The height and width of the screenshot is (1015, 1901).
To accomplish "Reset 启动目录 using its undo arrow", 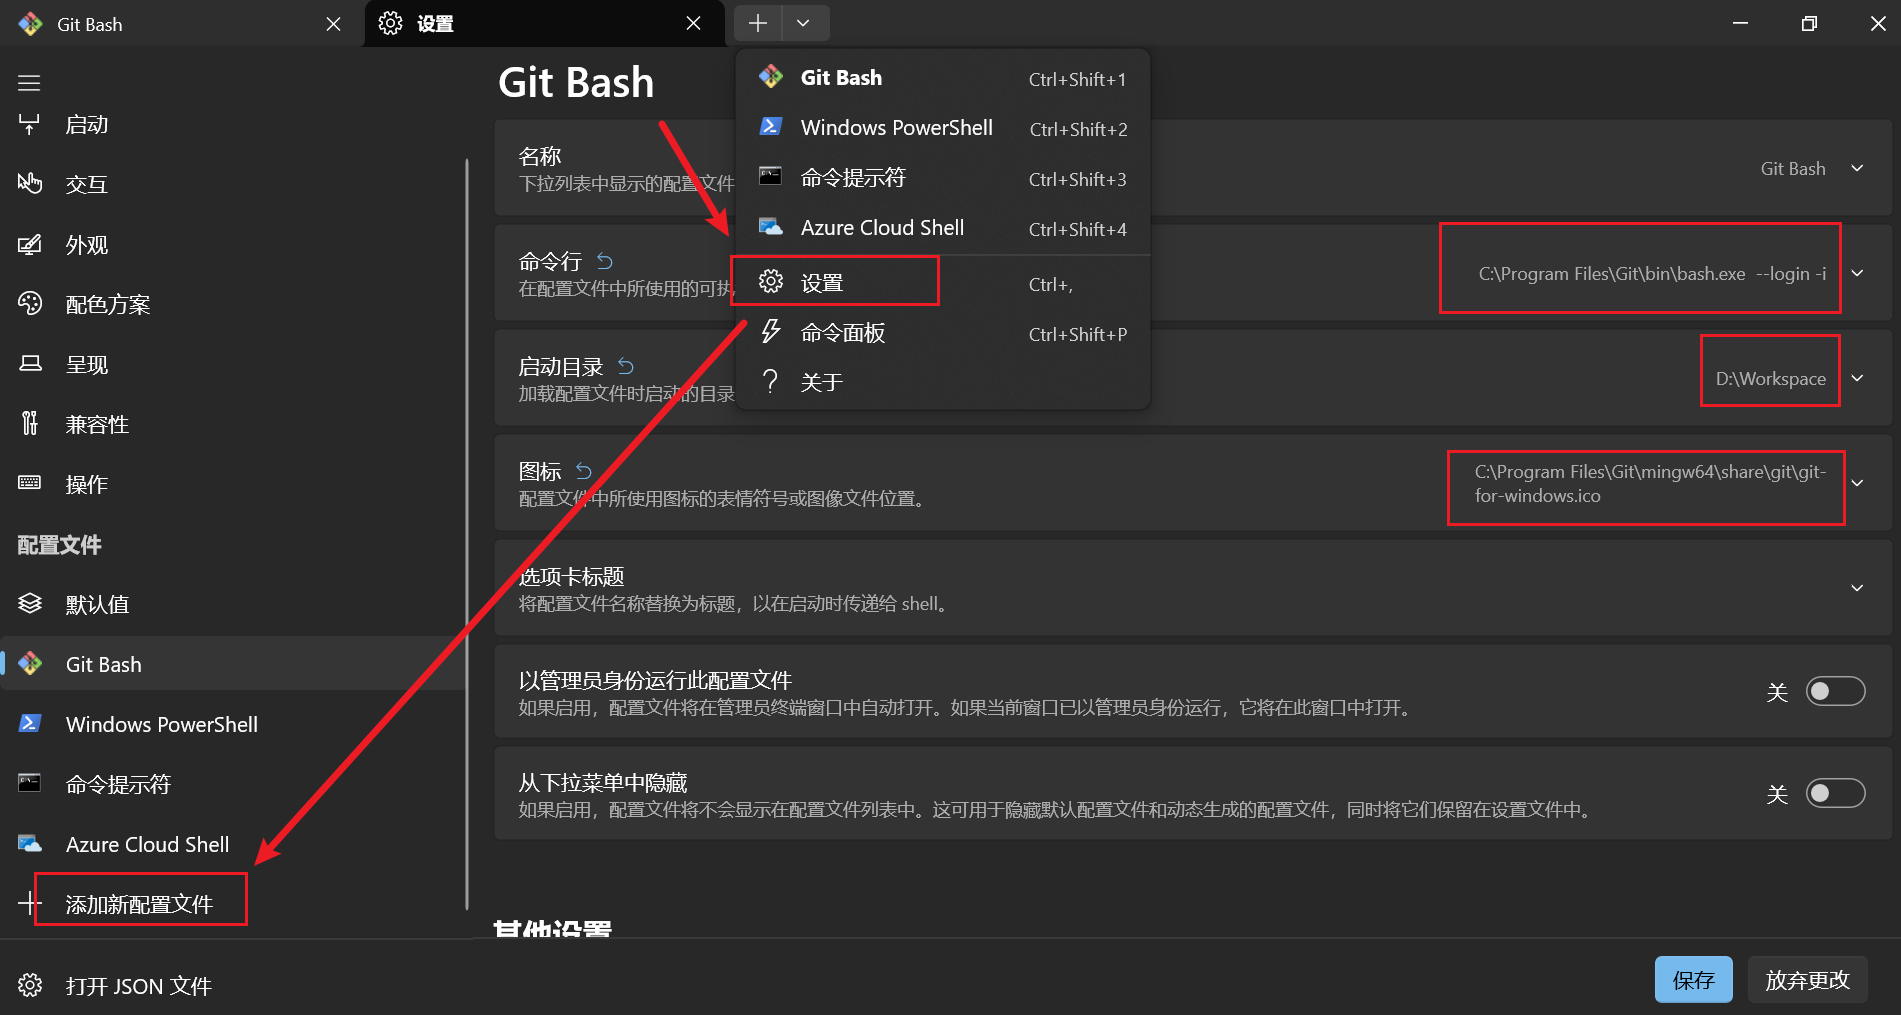I will pyautogui.click(x=626, y=366).
